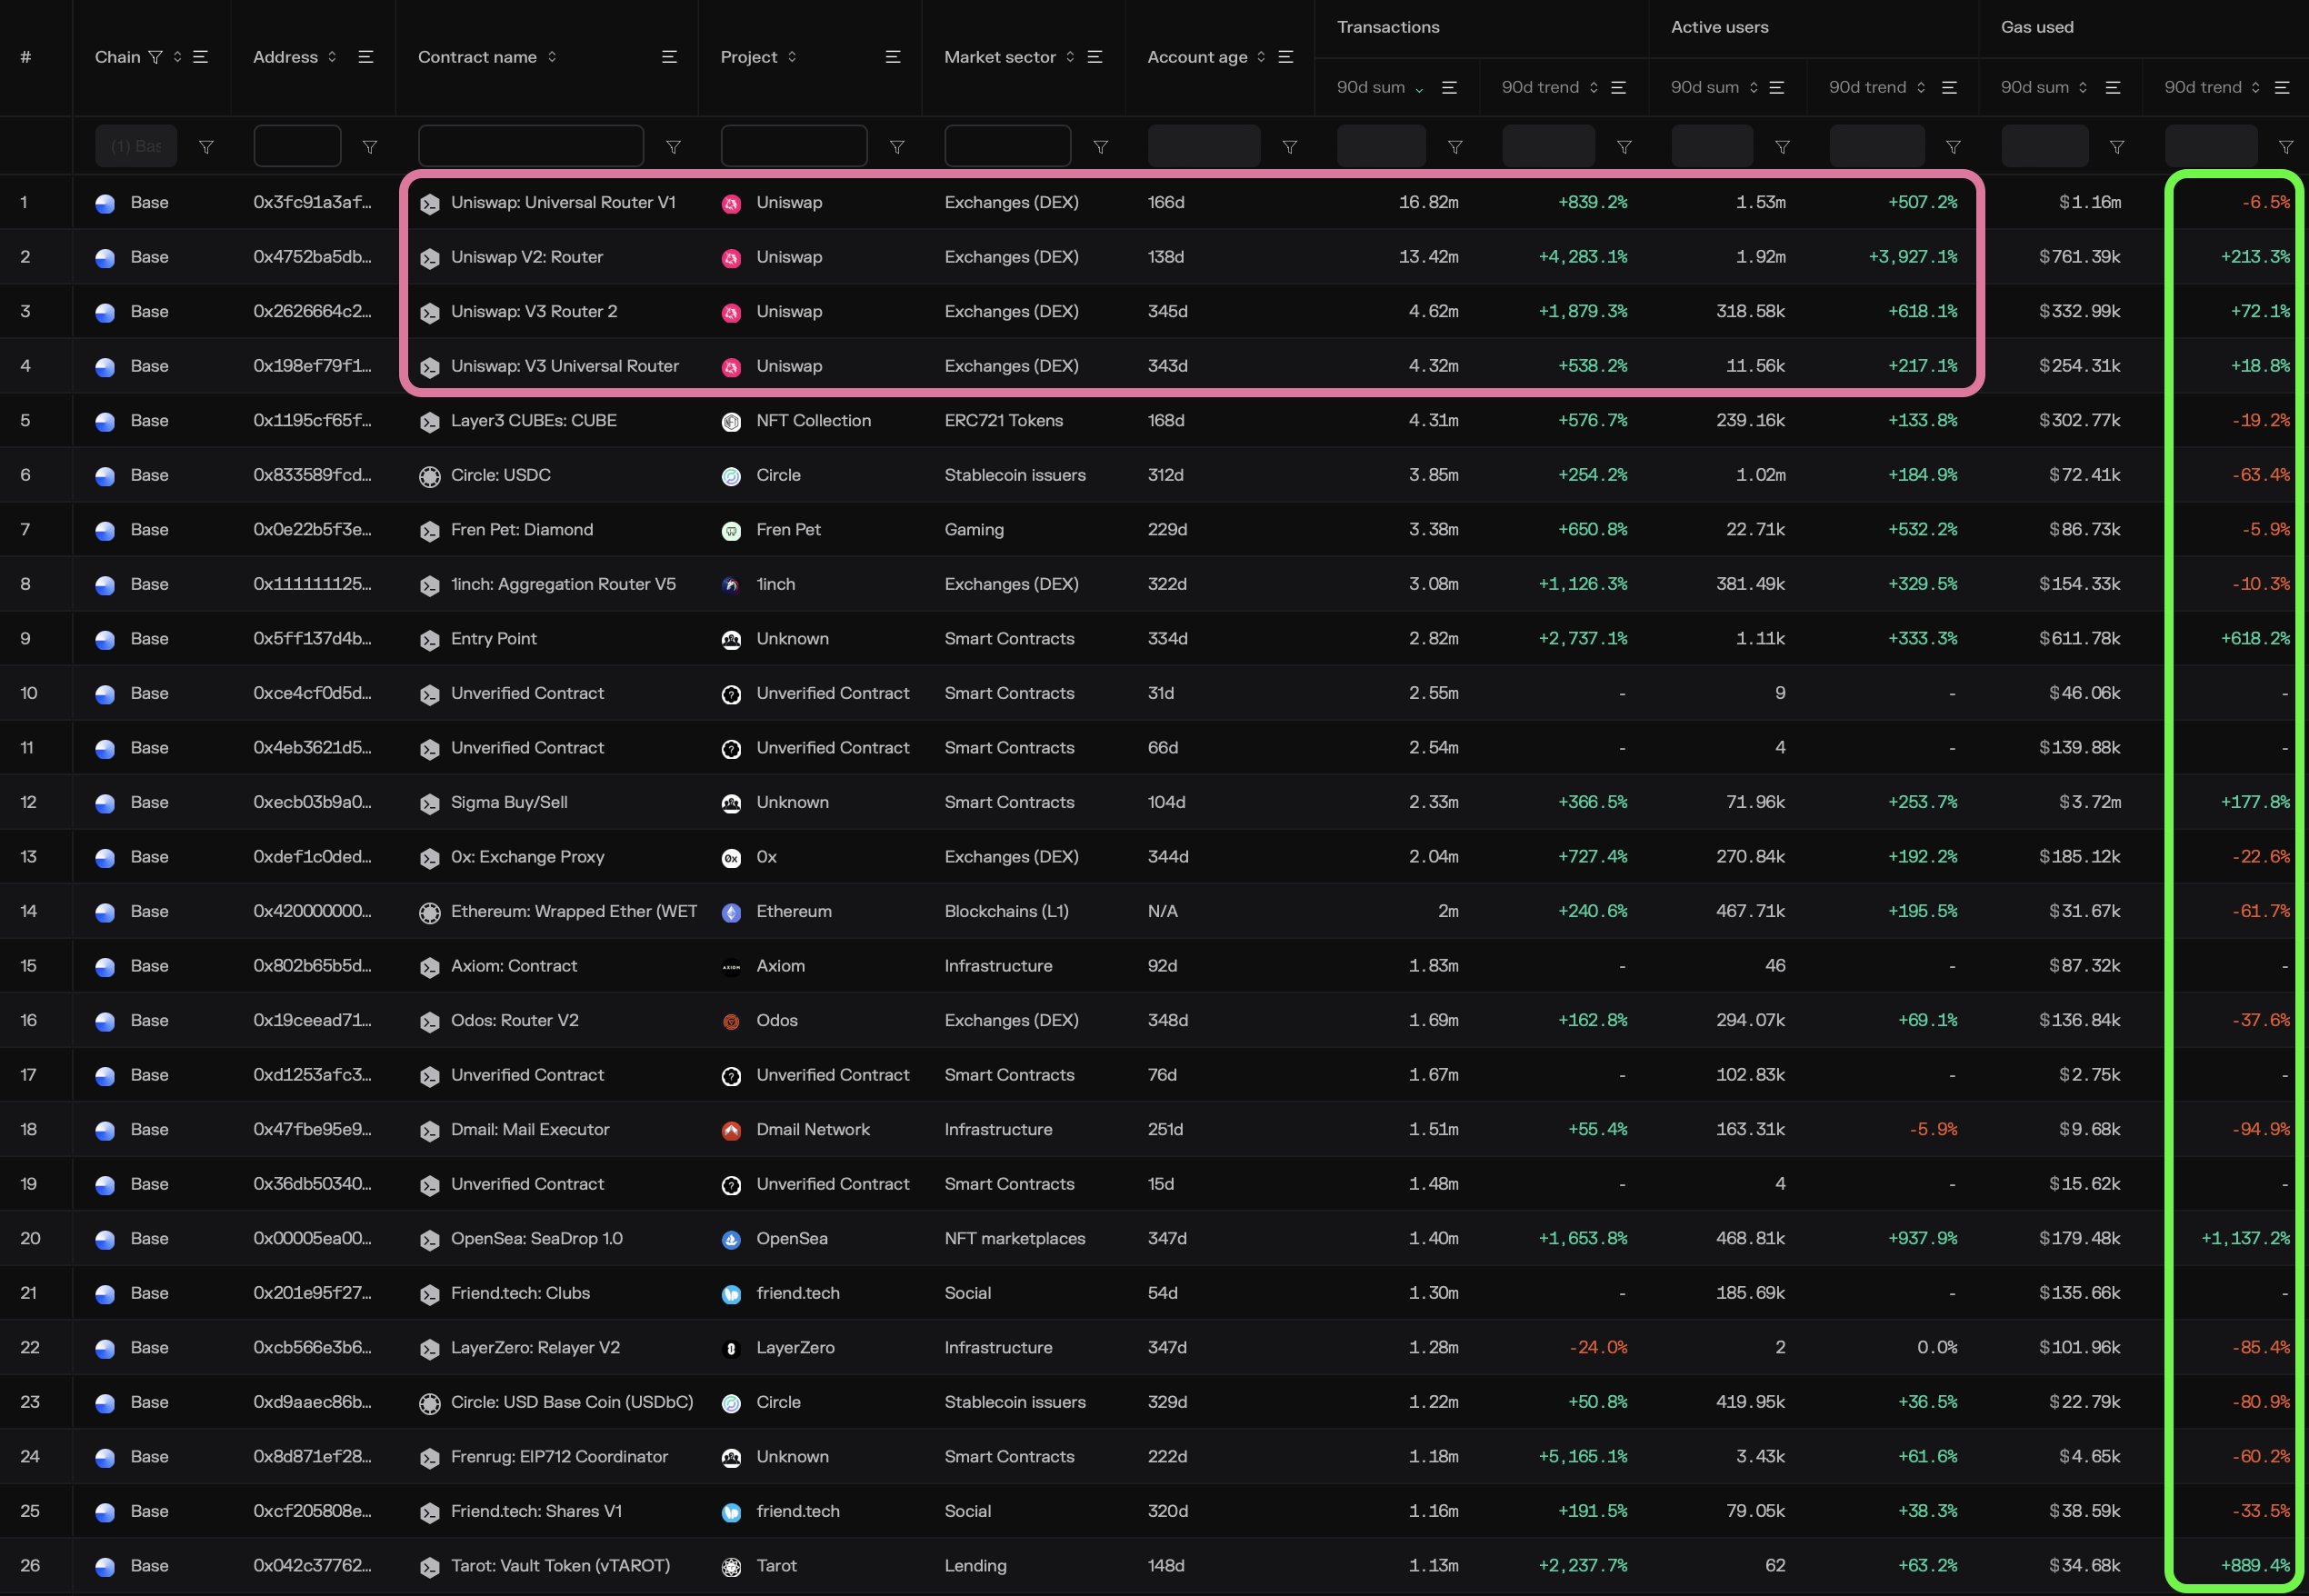Open the OpenSea: SeaDrop 1.0 contract
Image resolution: width=2309 pixels, height=1596 pixels.
pyautogui.click(x=537, y=1239)
